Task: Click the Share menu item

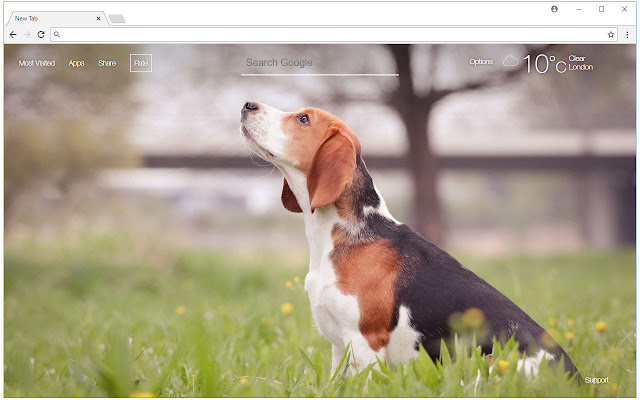Action: (x=107, y=63)
